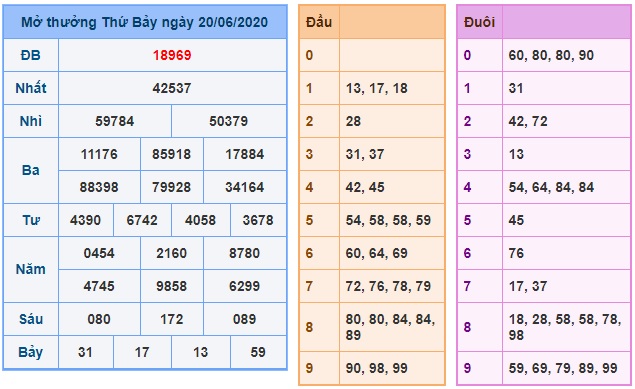This screenshot has width=635, height=389.
Task: Select digit 9 in the Đuôi column
Action: tap(467, 368)
